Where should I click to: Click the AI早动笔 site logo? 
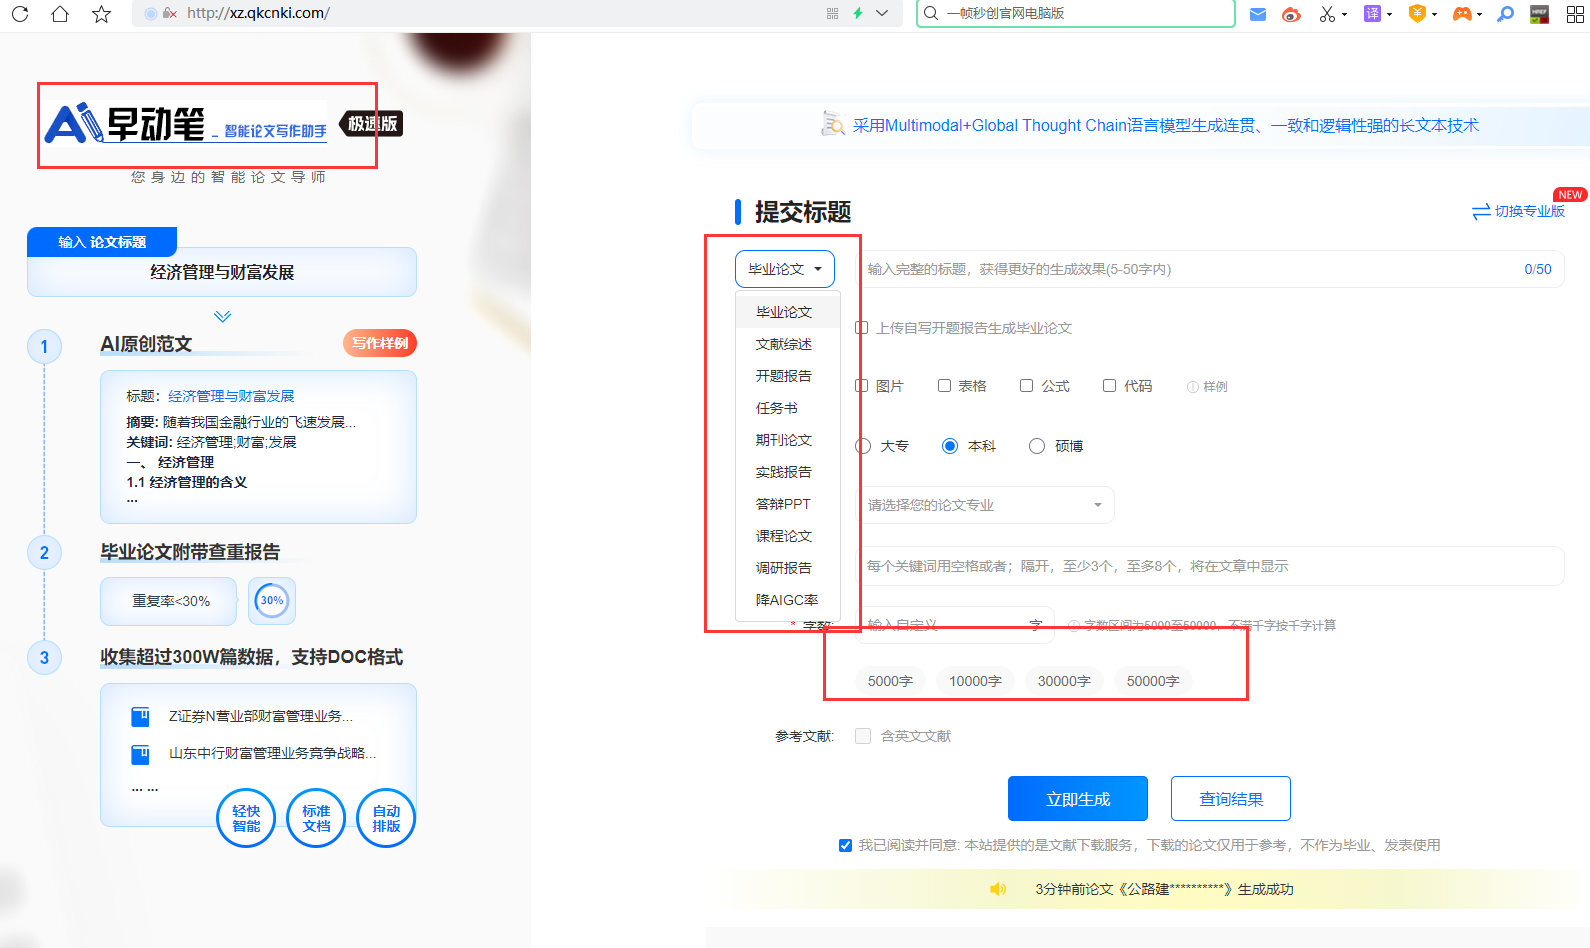(x=185, y=124)
